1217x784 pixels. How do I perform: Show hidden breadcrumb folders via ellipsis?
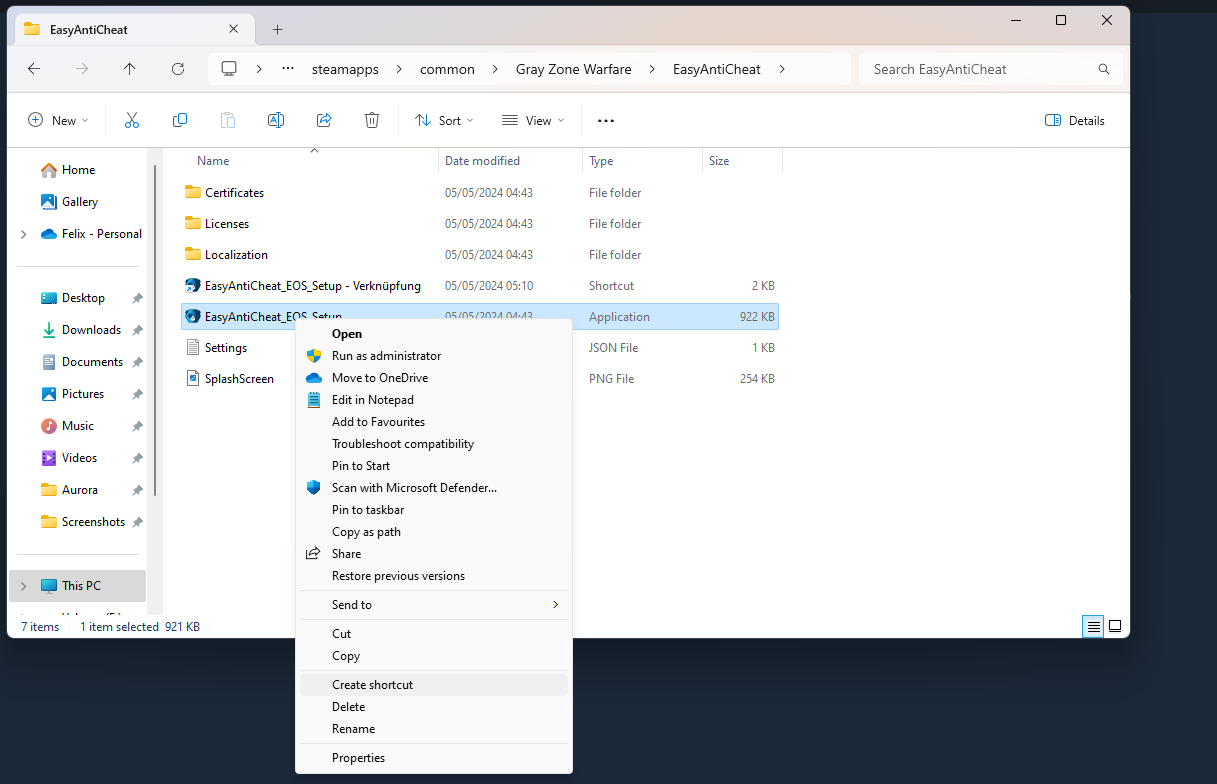tap(288, 69)
